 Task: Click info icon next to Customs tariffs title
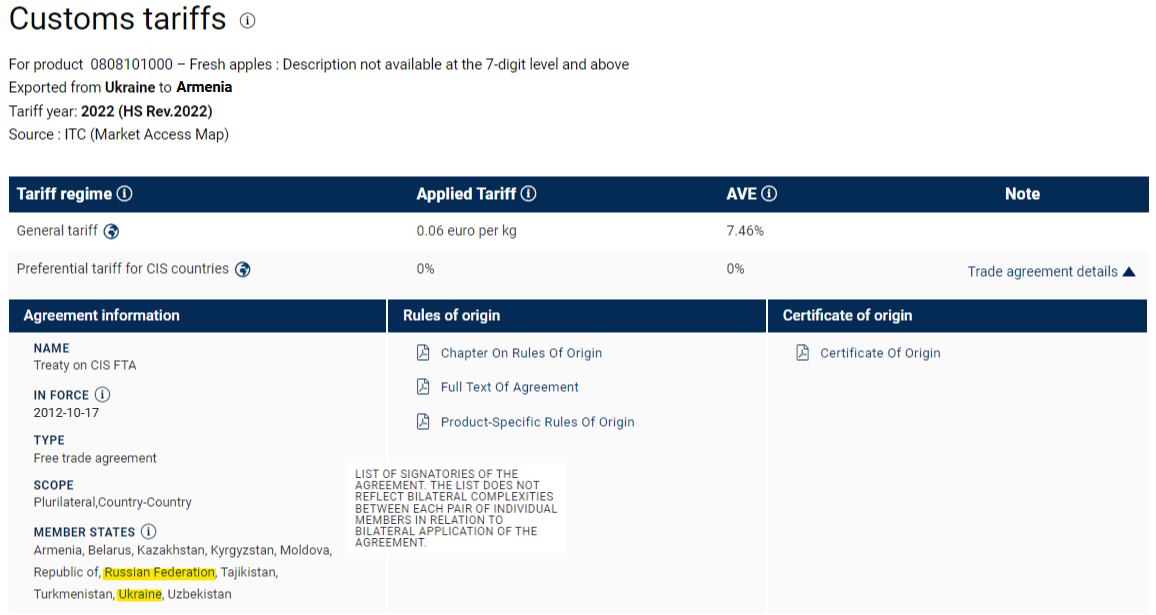click(x=248, y=20)
